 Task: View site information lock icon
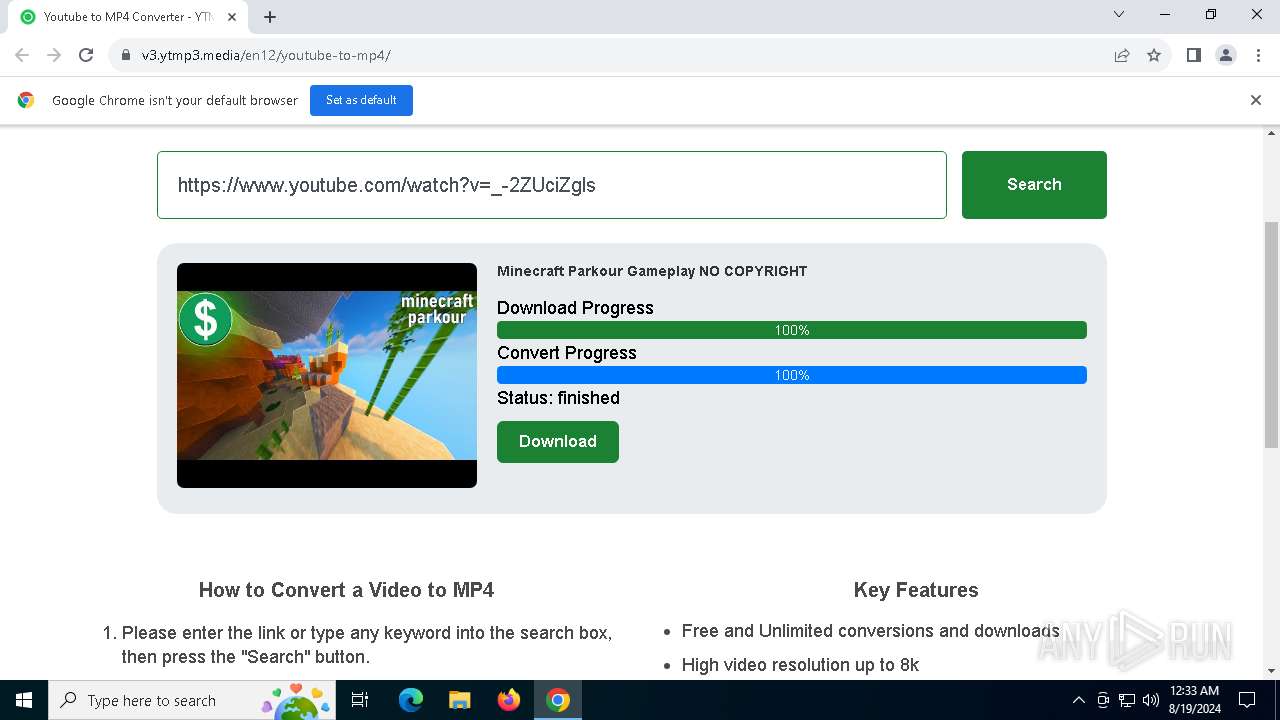click(x=126, y=55)
